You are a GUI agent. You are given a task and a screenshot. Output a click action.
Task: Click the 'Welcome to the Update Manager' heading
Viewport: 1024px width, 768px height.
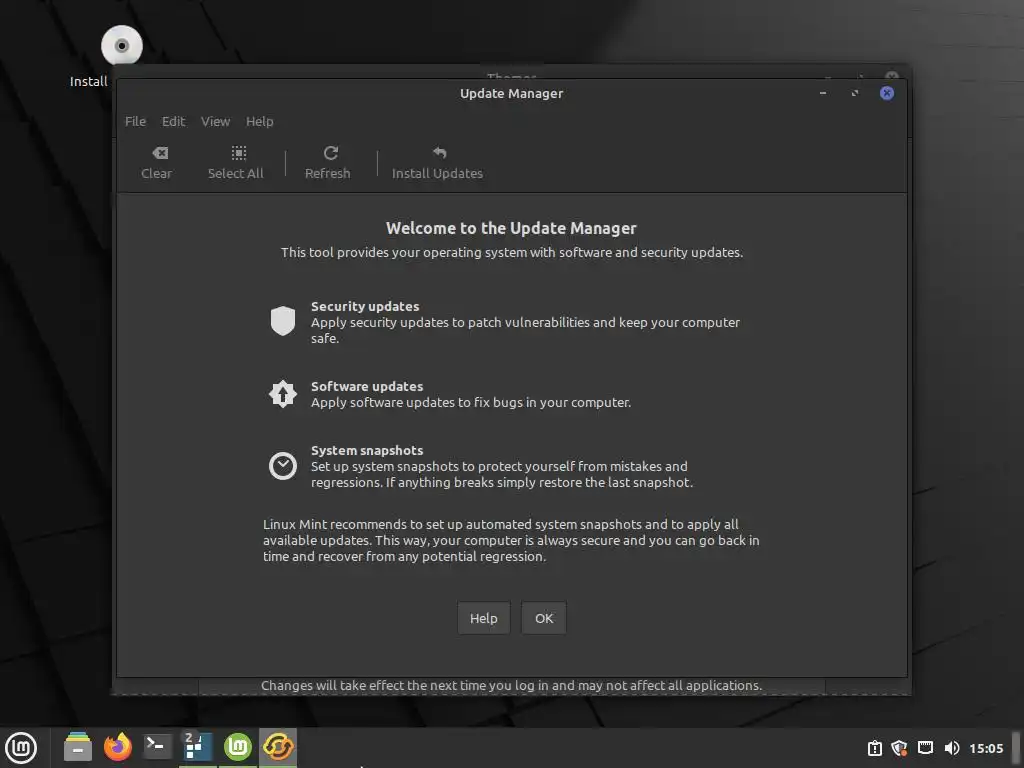click(511, 228)
